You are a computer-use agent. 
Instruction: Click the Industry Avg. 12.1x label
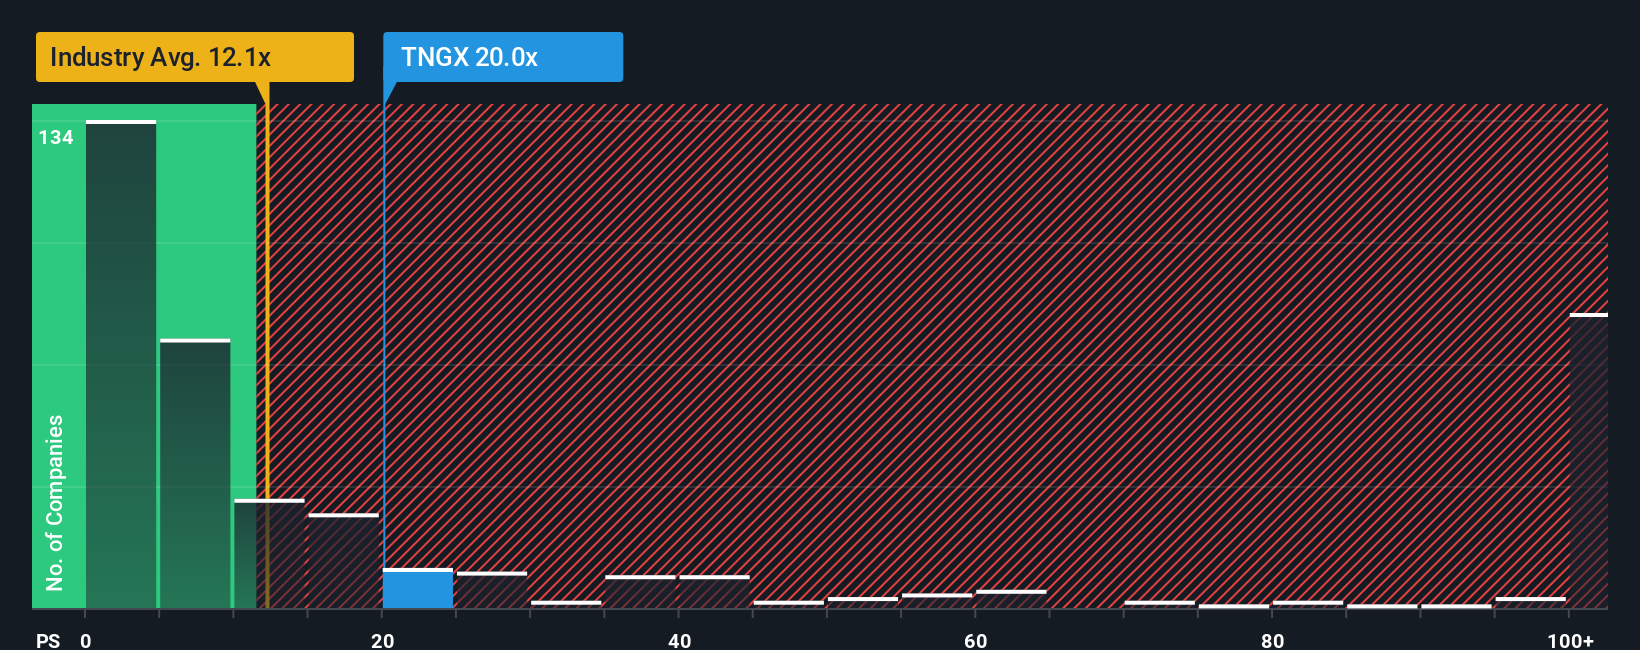pos(195,57)
